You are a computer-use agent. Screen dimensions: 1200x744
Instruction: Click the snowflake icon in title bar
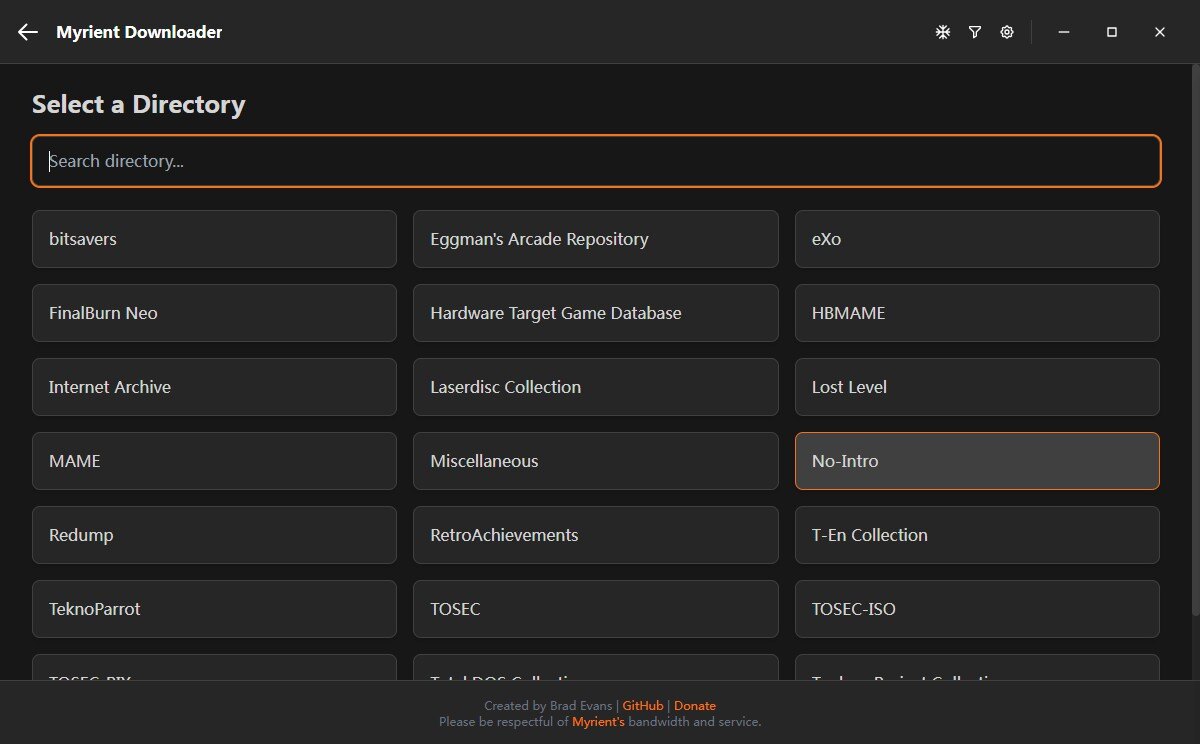pos(942,32)
